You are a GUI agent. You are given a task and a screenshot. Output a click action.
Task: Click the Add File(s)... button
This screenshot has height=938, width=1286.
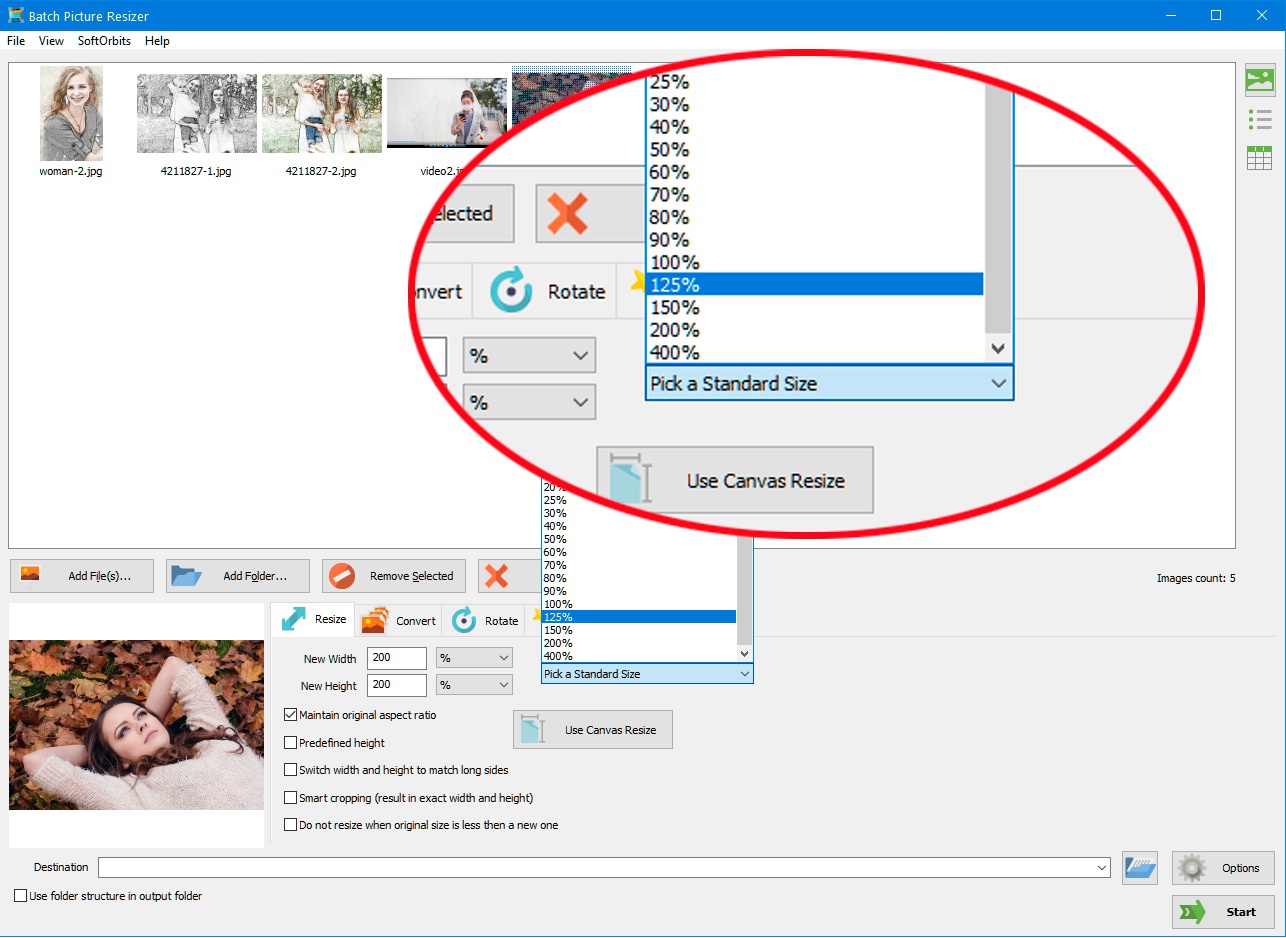coord(82,576)
